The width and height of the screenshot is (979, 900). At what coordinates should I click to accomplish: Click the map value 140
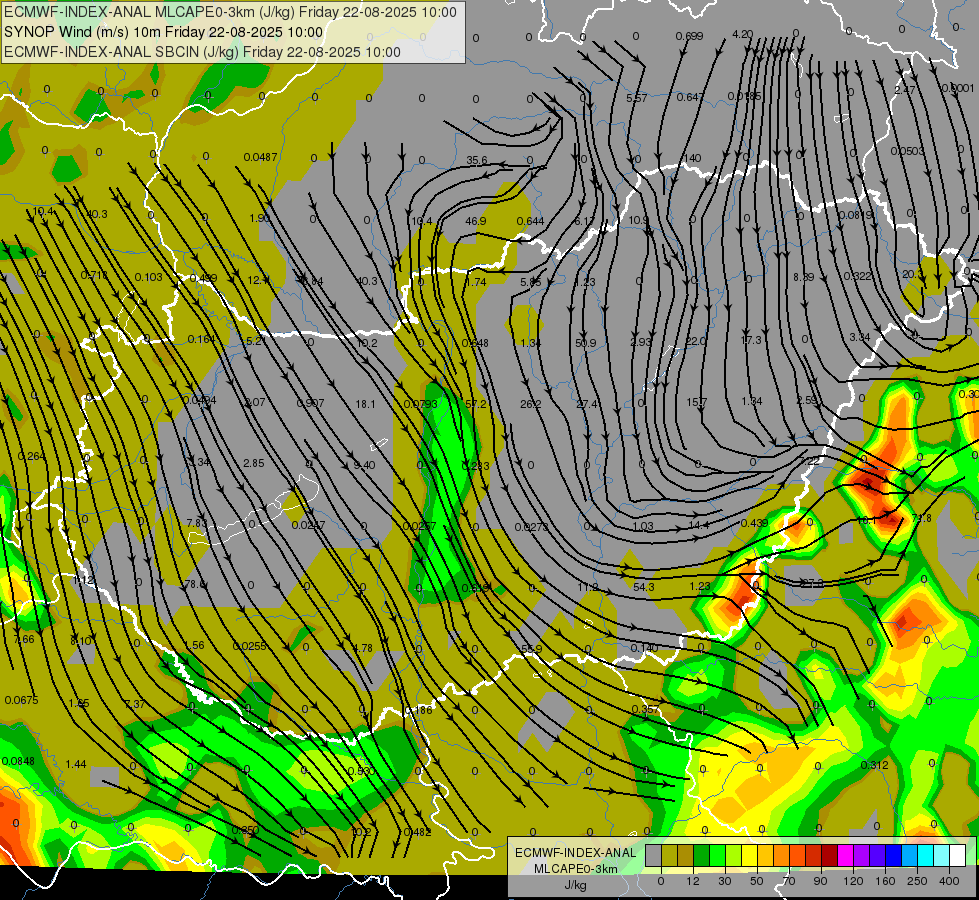click(692, 159)
